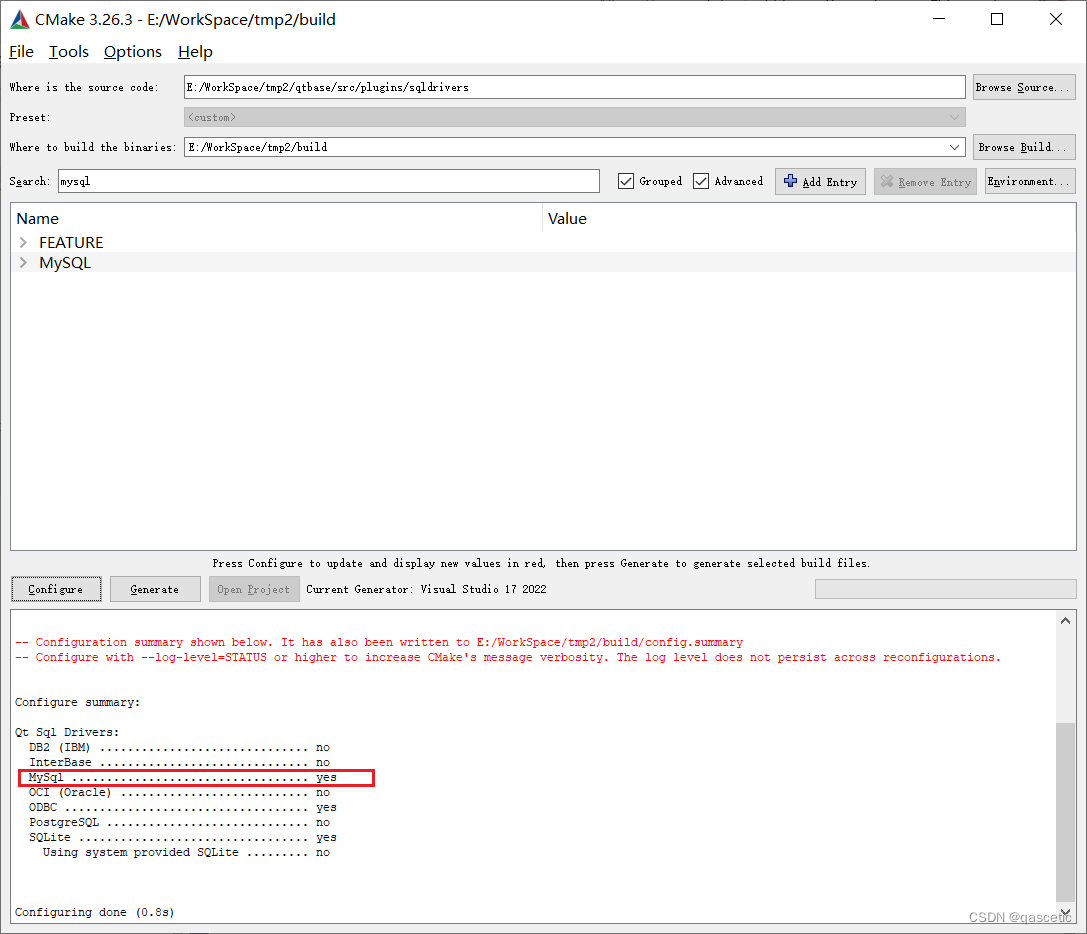1087x934 pixels.
Task: Click the Name column header
Action: pos(277,218)
